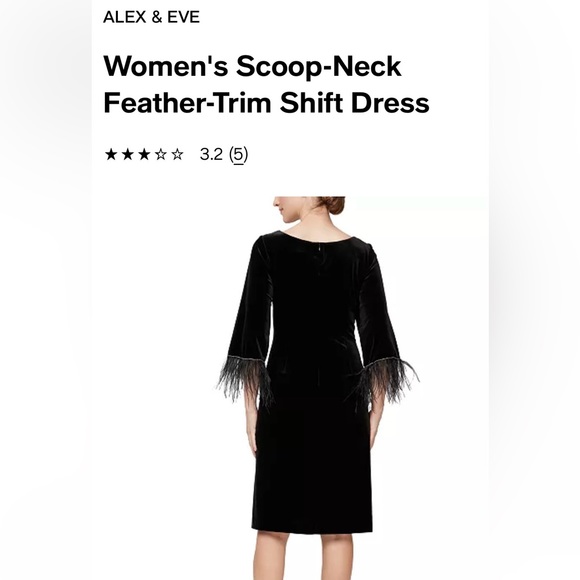The image size is (580, 580).
Task: Open the black velvet dress product photo
Action: (318, 388)
